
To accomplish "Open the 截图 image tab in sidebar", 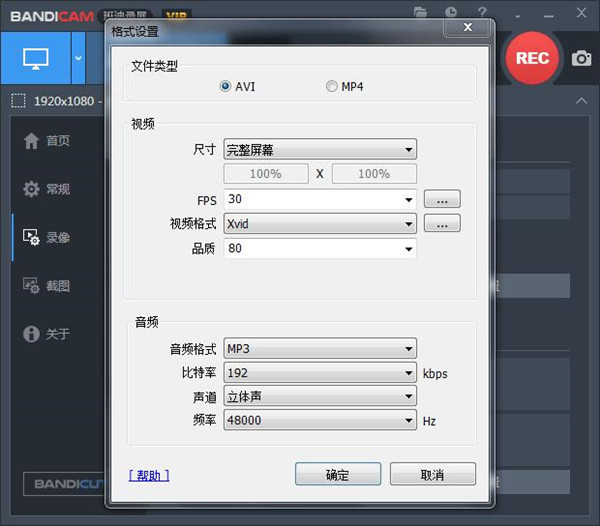I will point(47,286).
